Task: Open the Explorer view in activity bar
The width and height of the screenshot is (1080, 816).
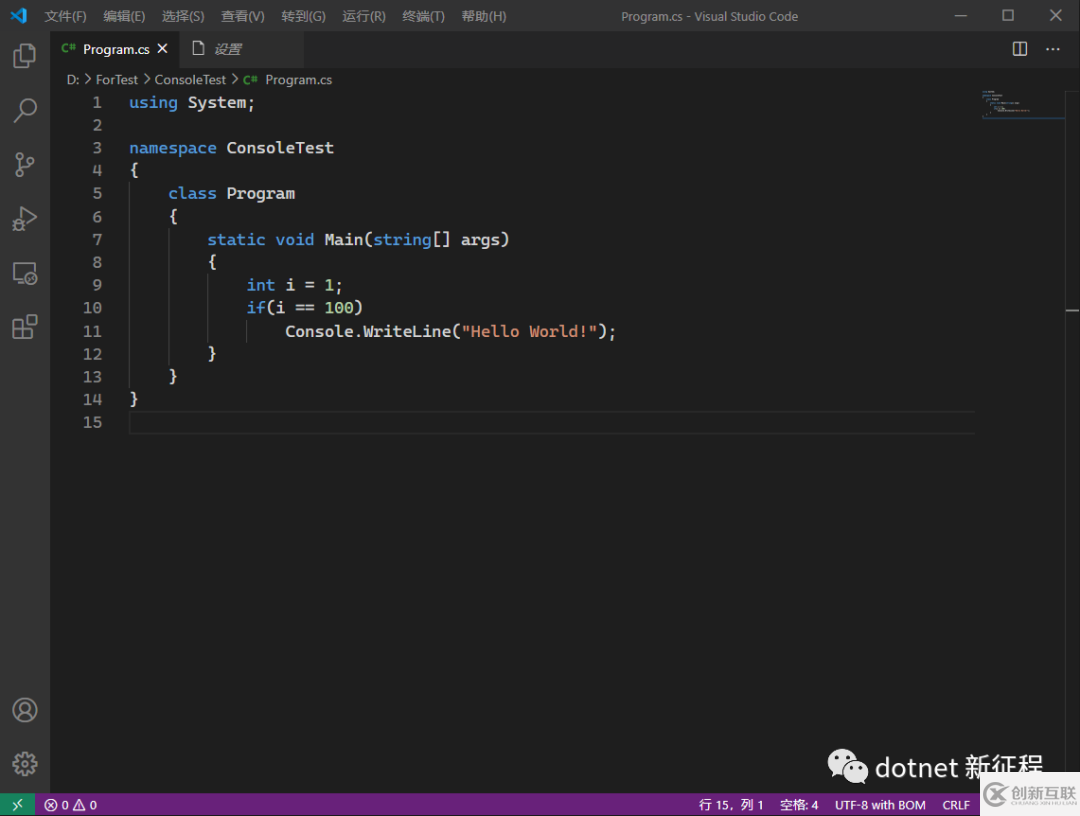Action: pos(25,56)
